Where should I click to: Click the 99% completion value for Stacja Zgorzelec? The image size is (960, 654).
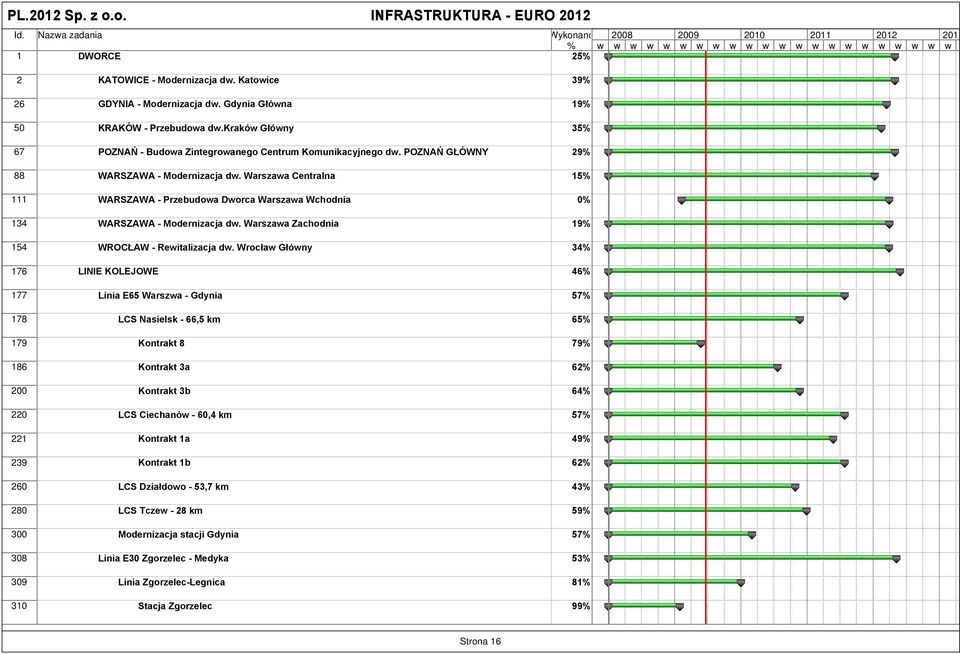pyautogui.click(x=581, y=606)
